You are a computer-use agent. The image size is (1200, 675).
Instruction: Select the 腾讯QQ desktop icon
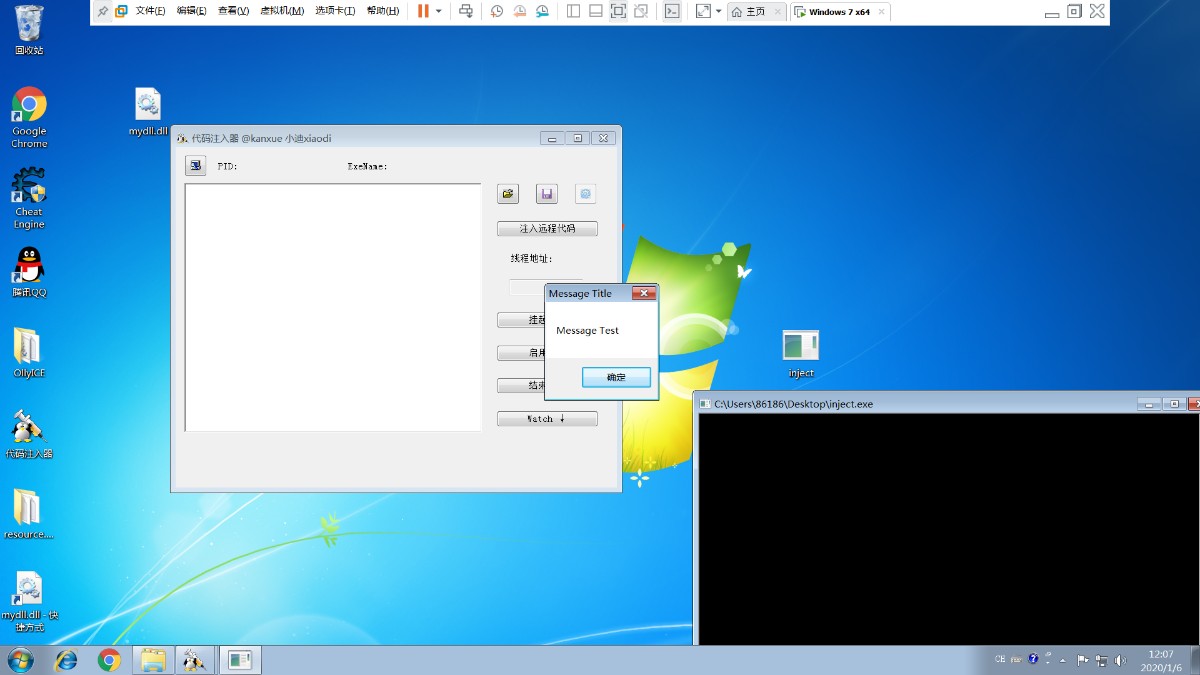(x=29, y=272)
